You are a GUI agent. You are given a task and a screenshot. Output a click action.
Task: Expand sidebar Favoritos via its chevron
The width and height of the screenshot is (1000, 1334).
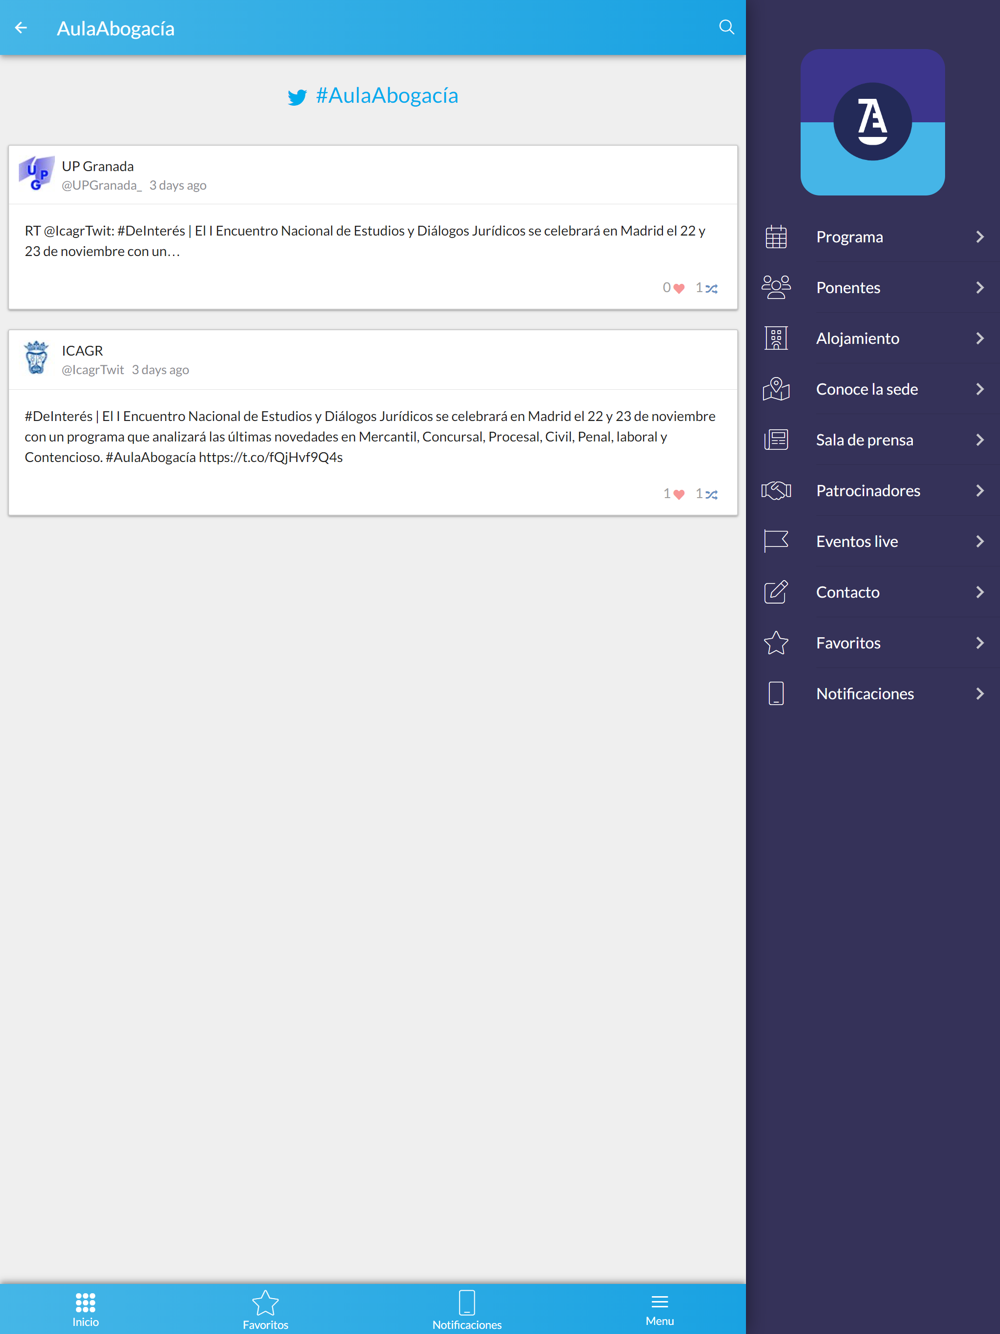pos(980,643)
